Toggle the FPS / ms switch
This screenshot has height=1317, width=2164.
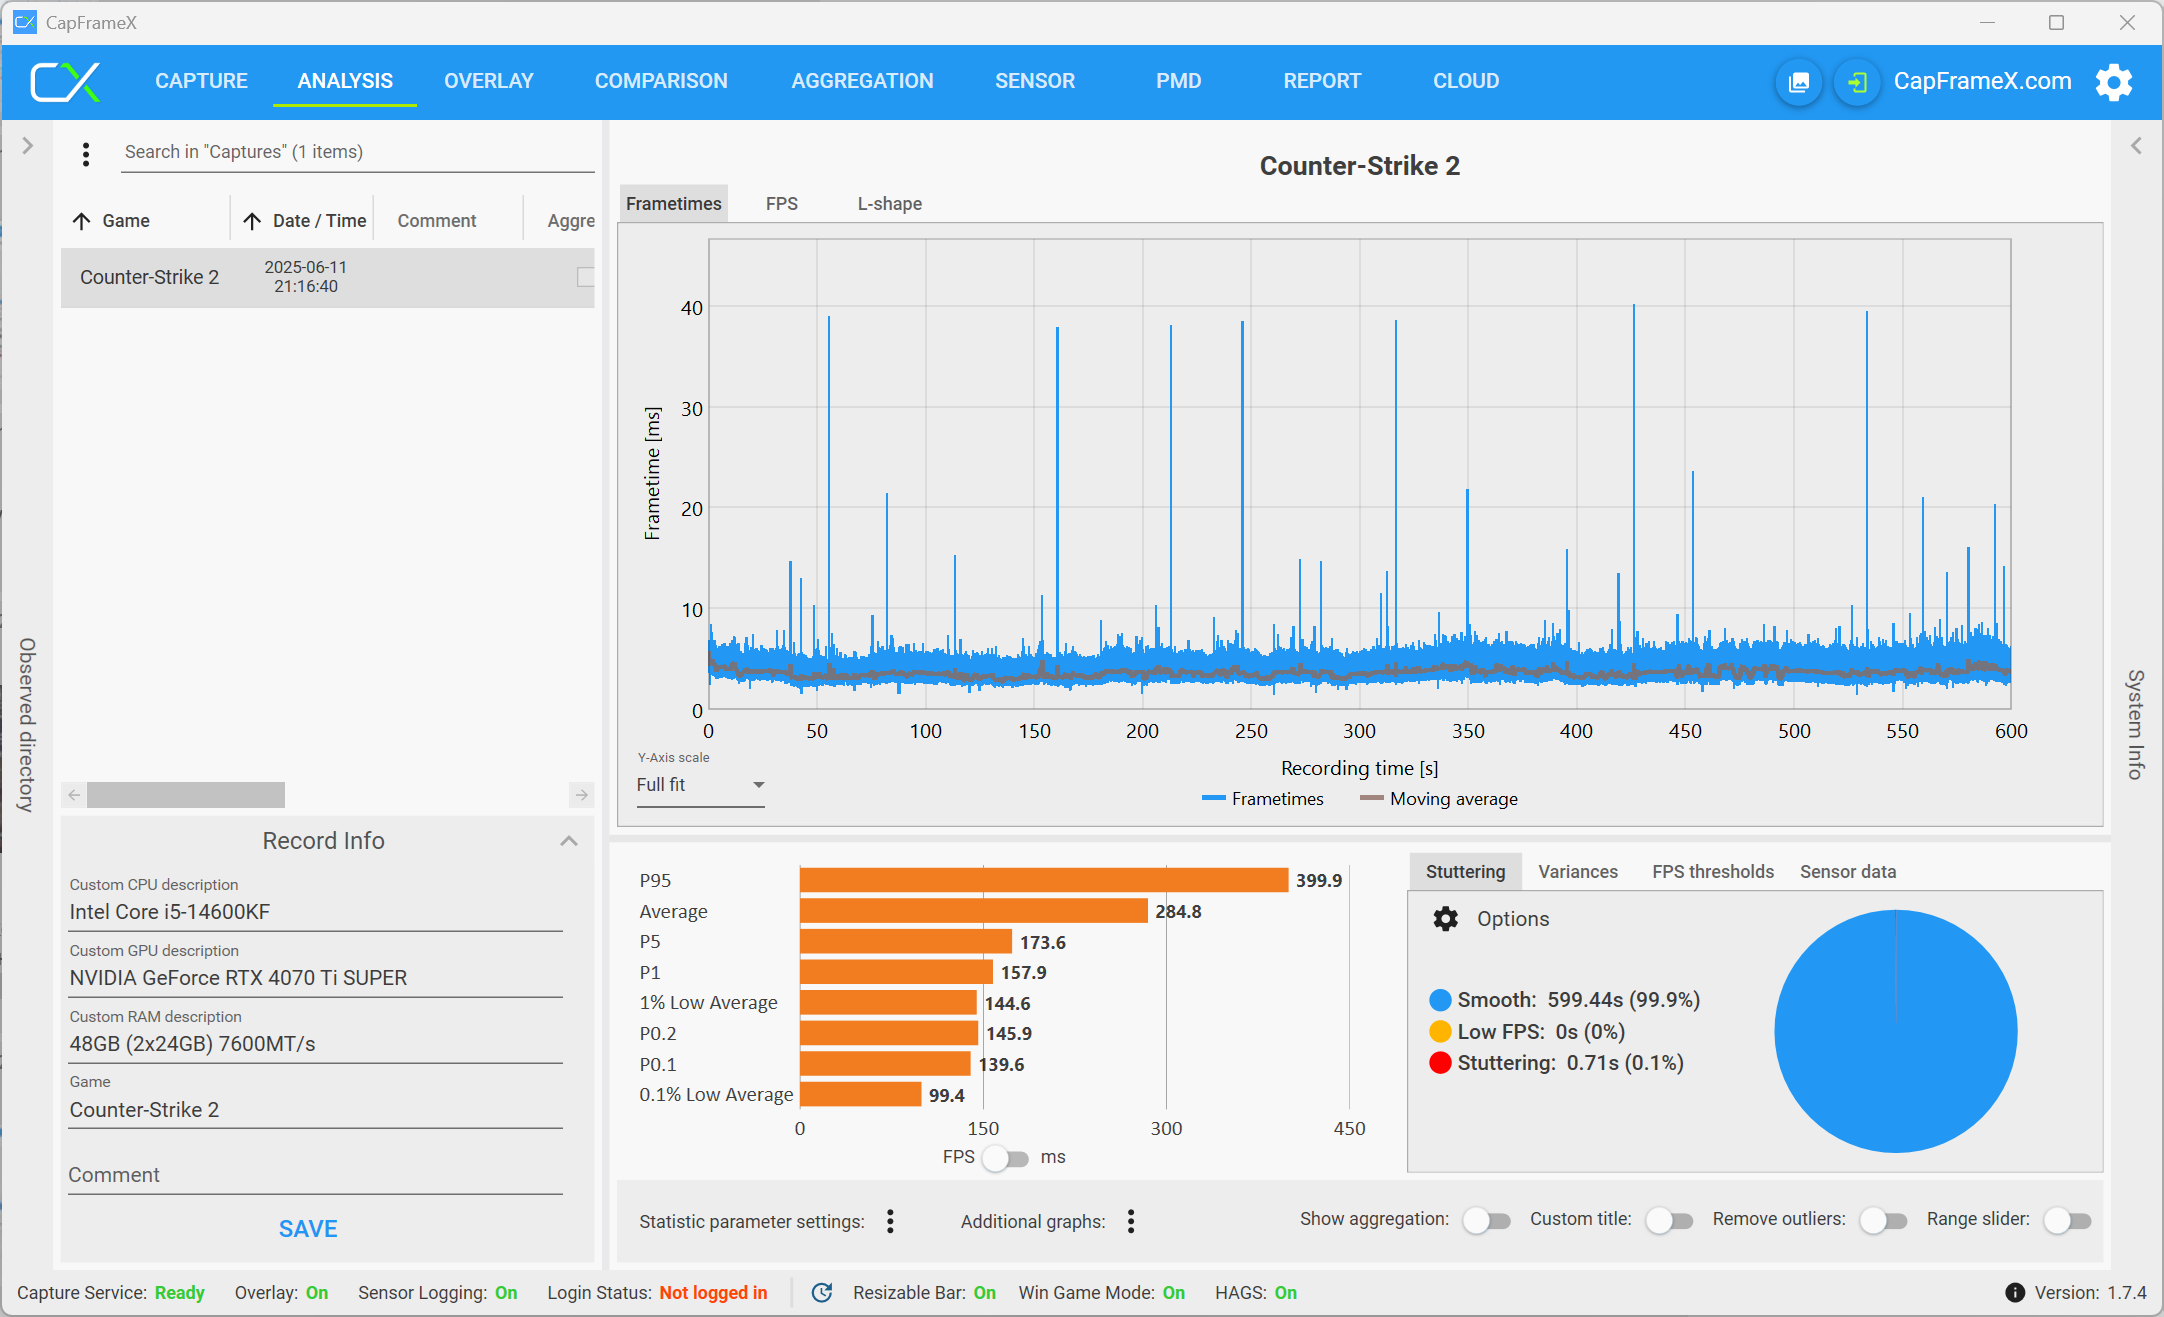click(1006, 1158)
